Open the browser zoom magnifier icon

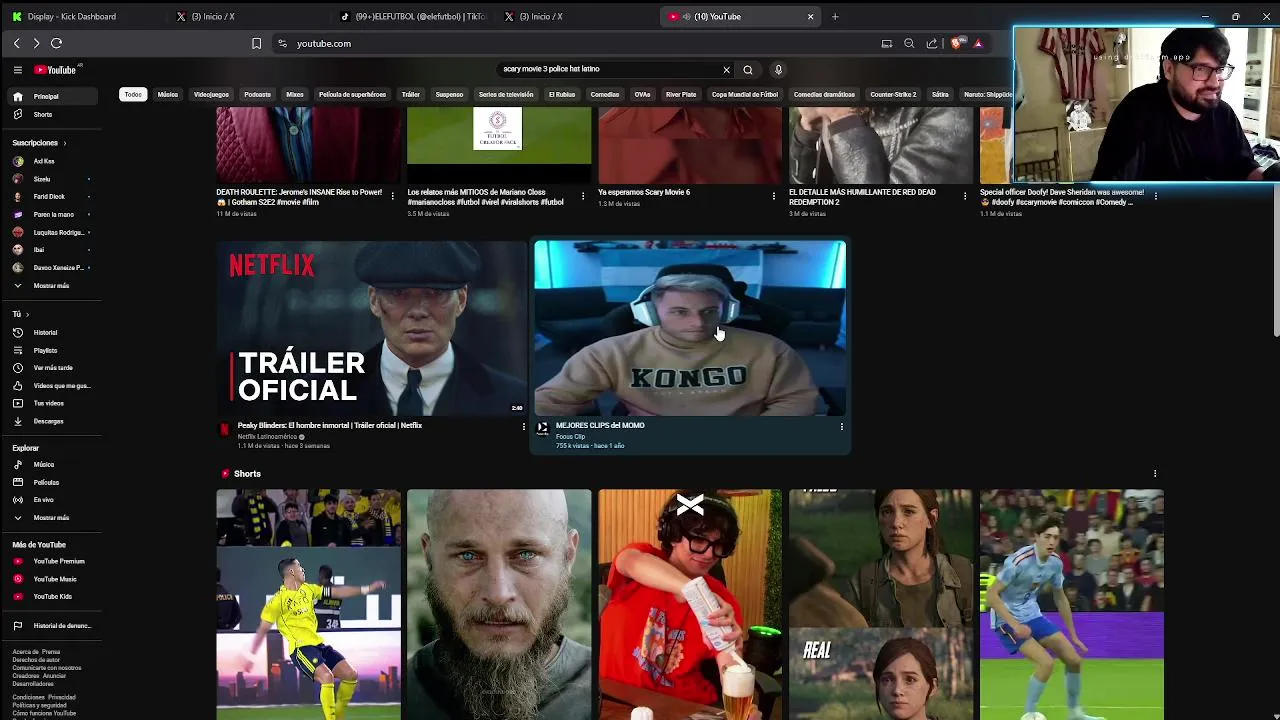click(909, 43)
